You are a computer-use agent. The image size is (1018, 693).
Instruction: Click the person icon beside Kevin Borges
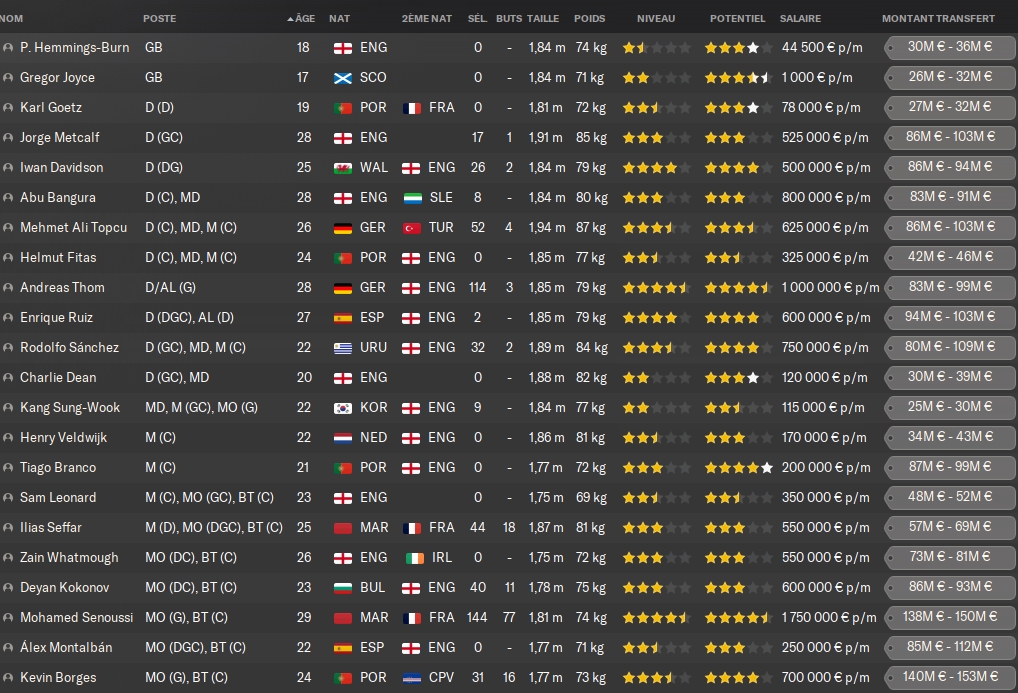pyautogui.click(x=8, y=677)
